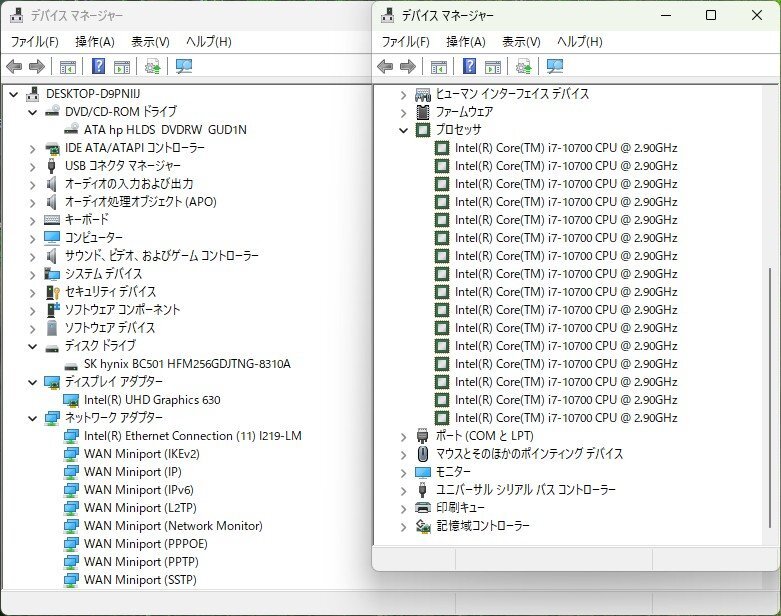Click scan hardware monitor icon in right window
The width and height of the screenshot is (781, 616).
click(x=555, y=66)
